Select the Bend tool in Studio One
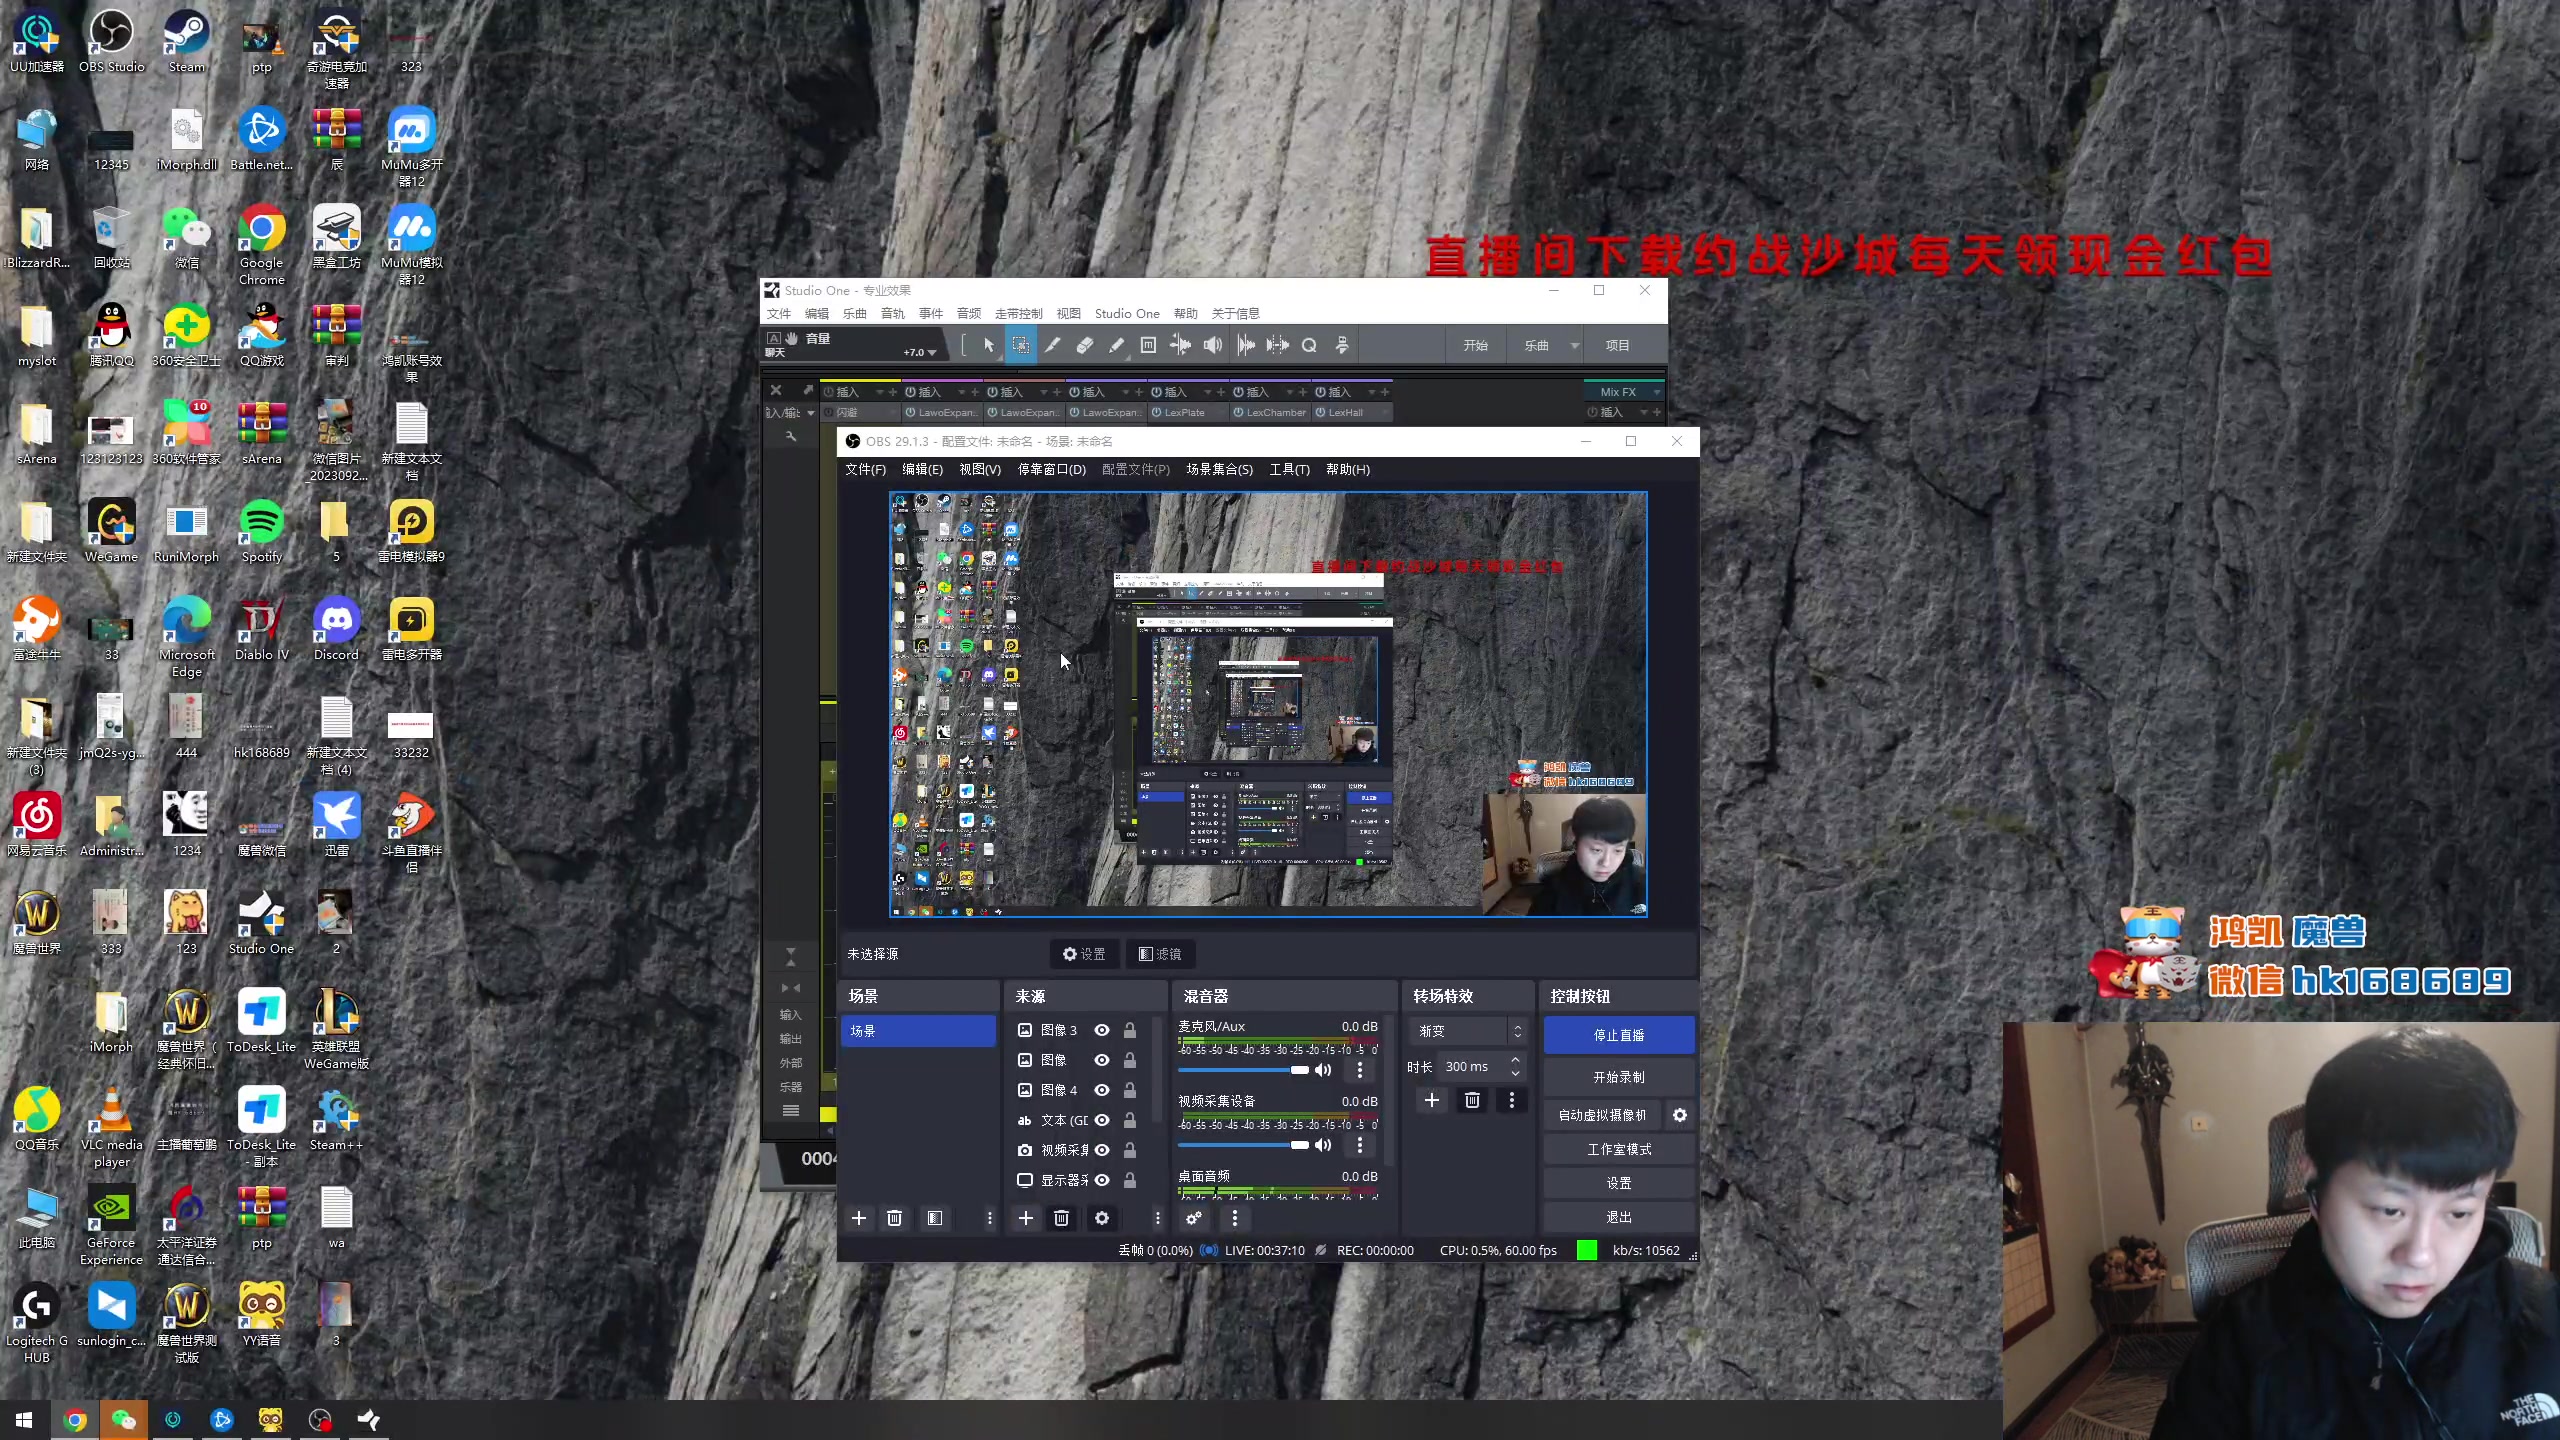The height and width of the screenshot is (1440, 2560). [1180, 345]
